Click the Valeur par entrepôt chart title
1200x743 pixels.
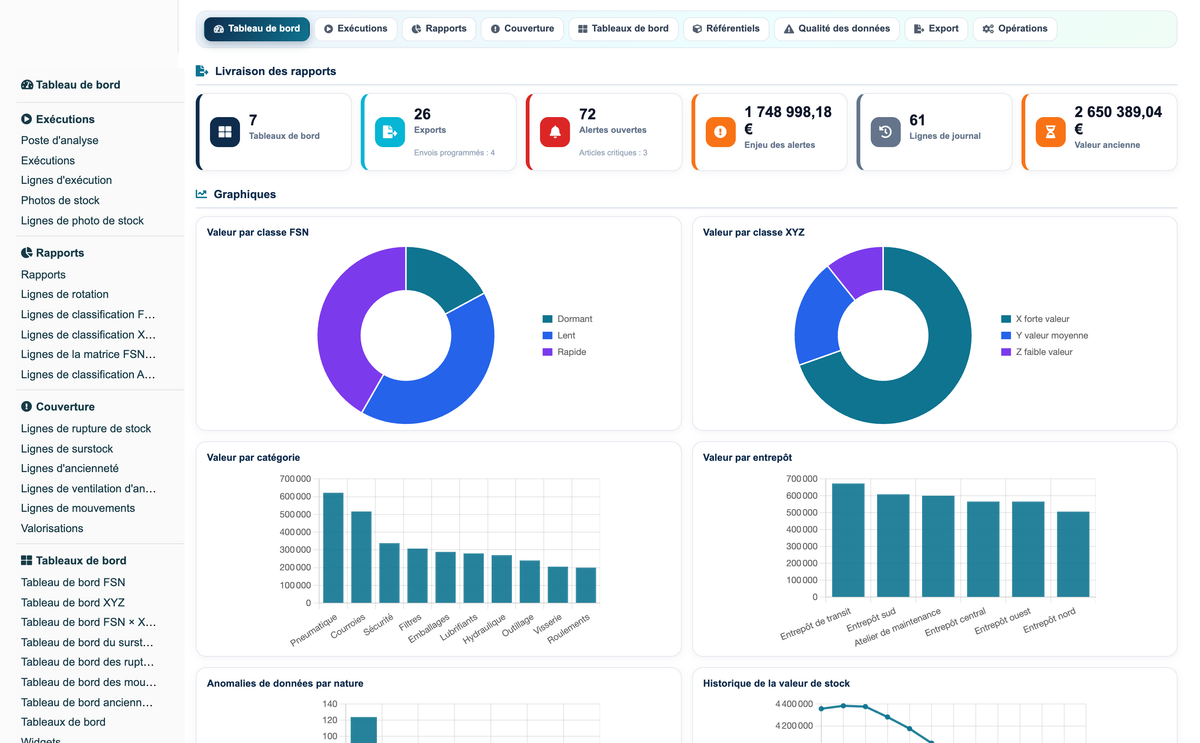(747, 457)
